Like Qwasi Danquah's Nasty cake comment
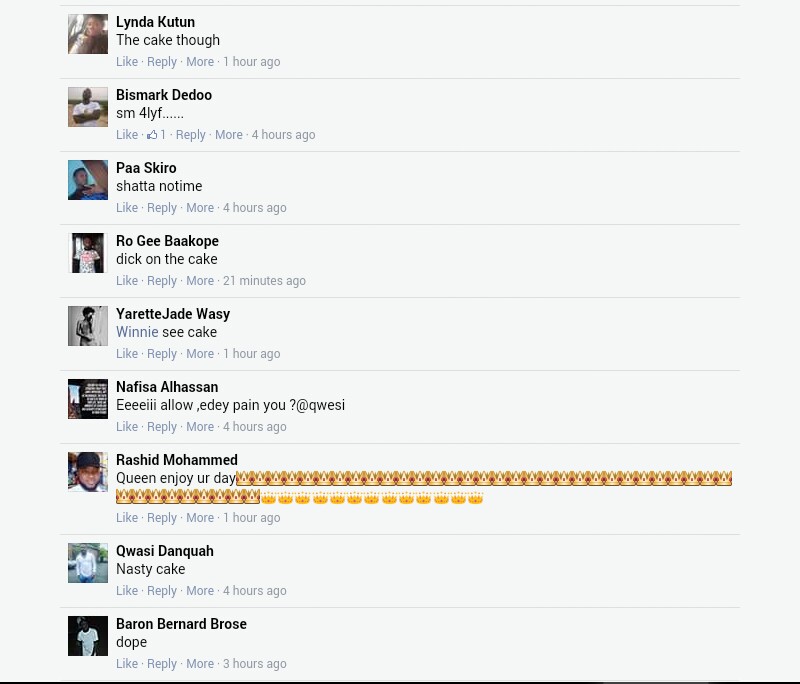Image resolution: width=800 pixels, height=684 pixels. click(x=127, y=591)
